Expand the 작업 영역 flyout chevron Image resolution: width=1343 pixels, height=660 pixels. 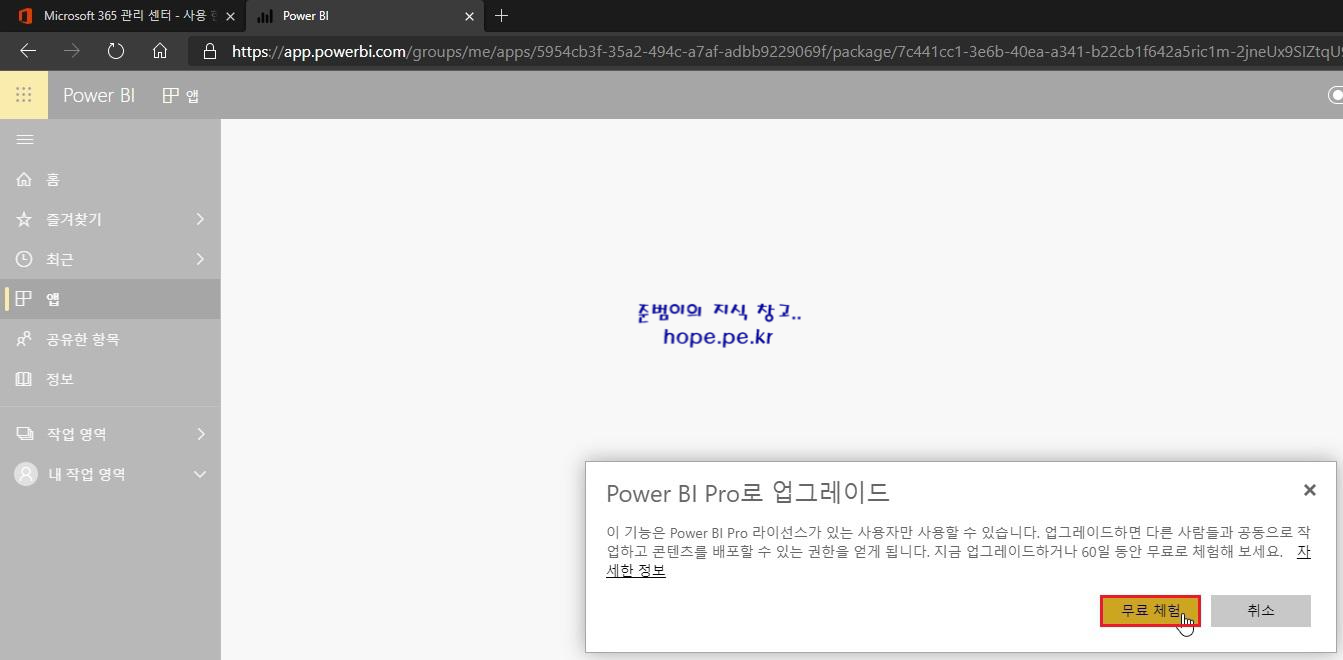pos(200,434)
